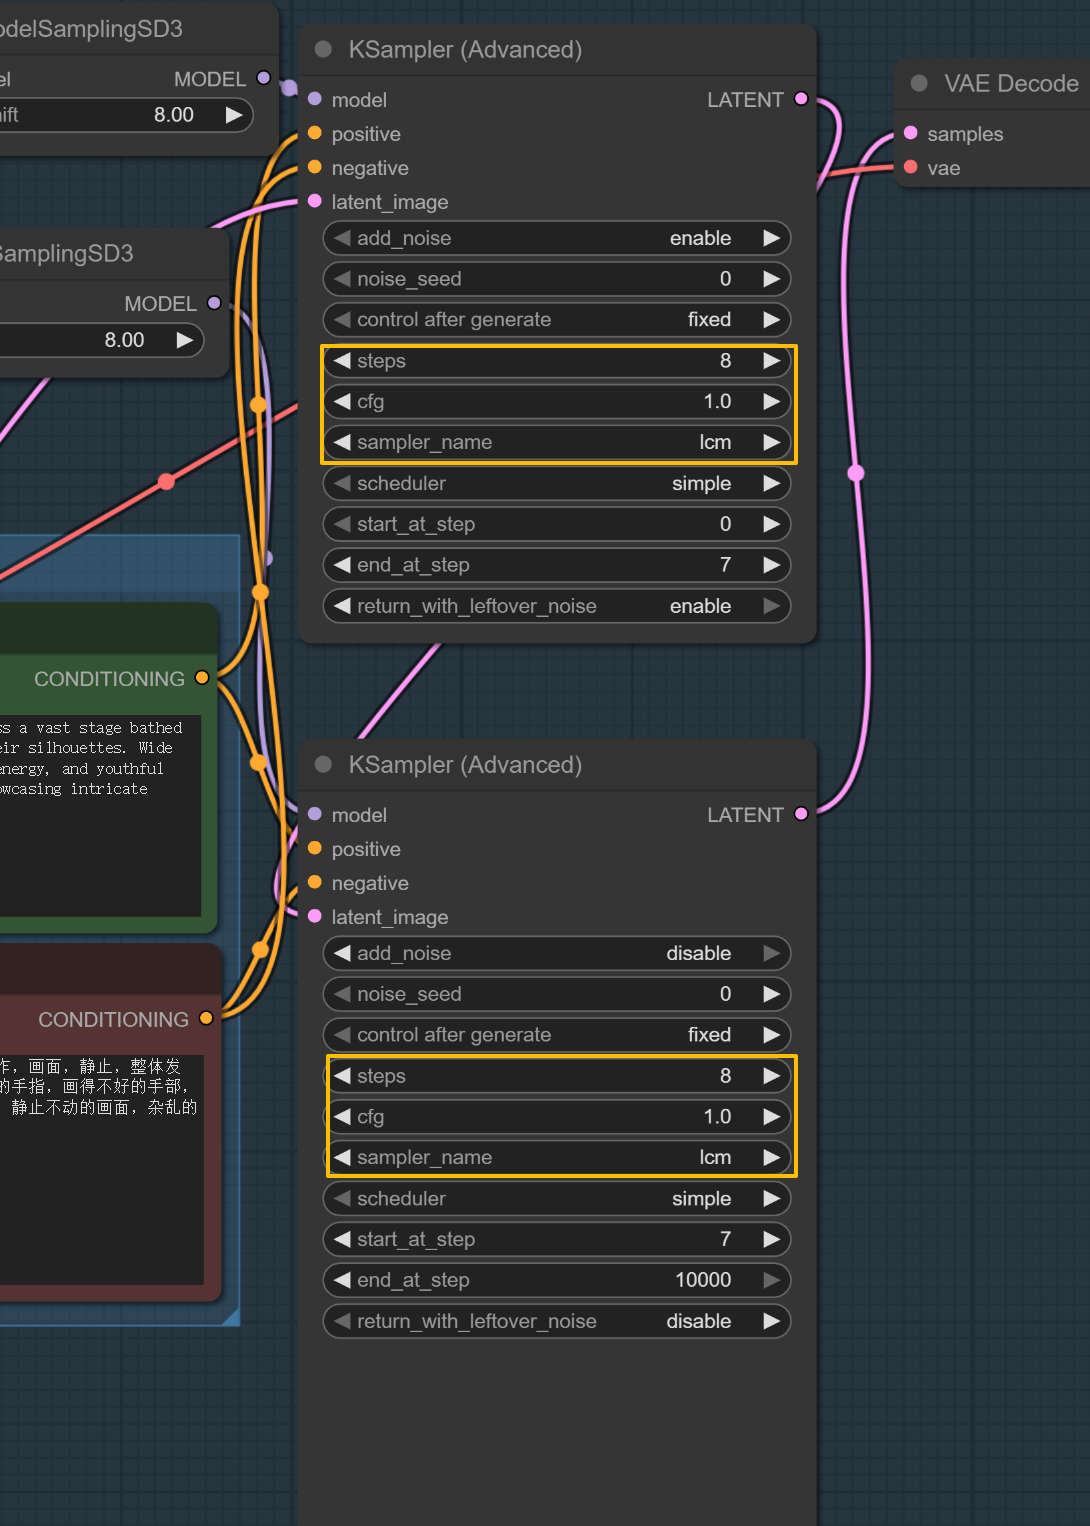Click previous arrow on top KSampler scheduler

click(x=343, y=483)
